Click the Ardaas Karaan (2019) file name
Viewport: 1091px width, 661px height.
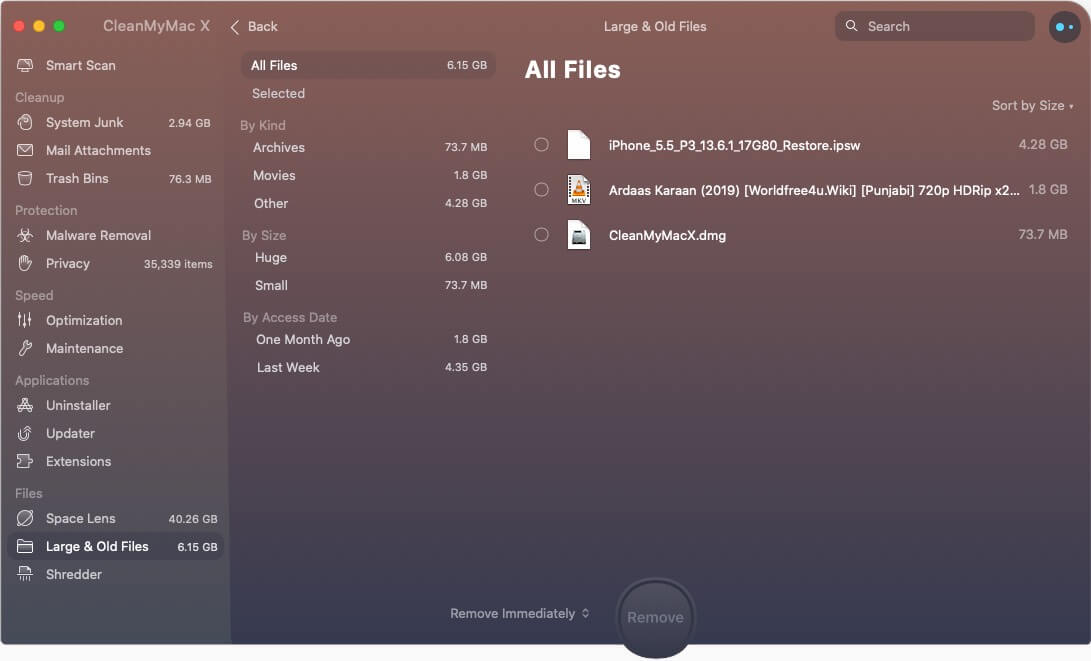814,190
